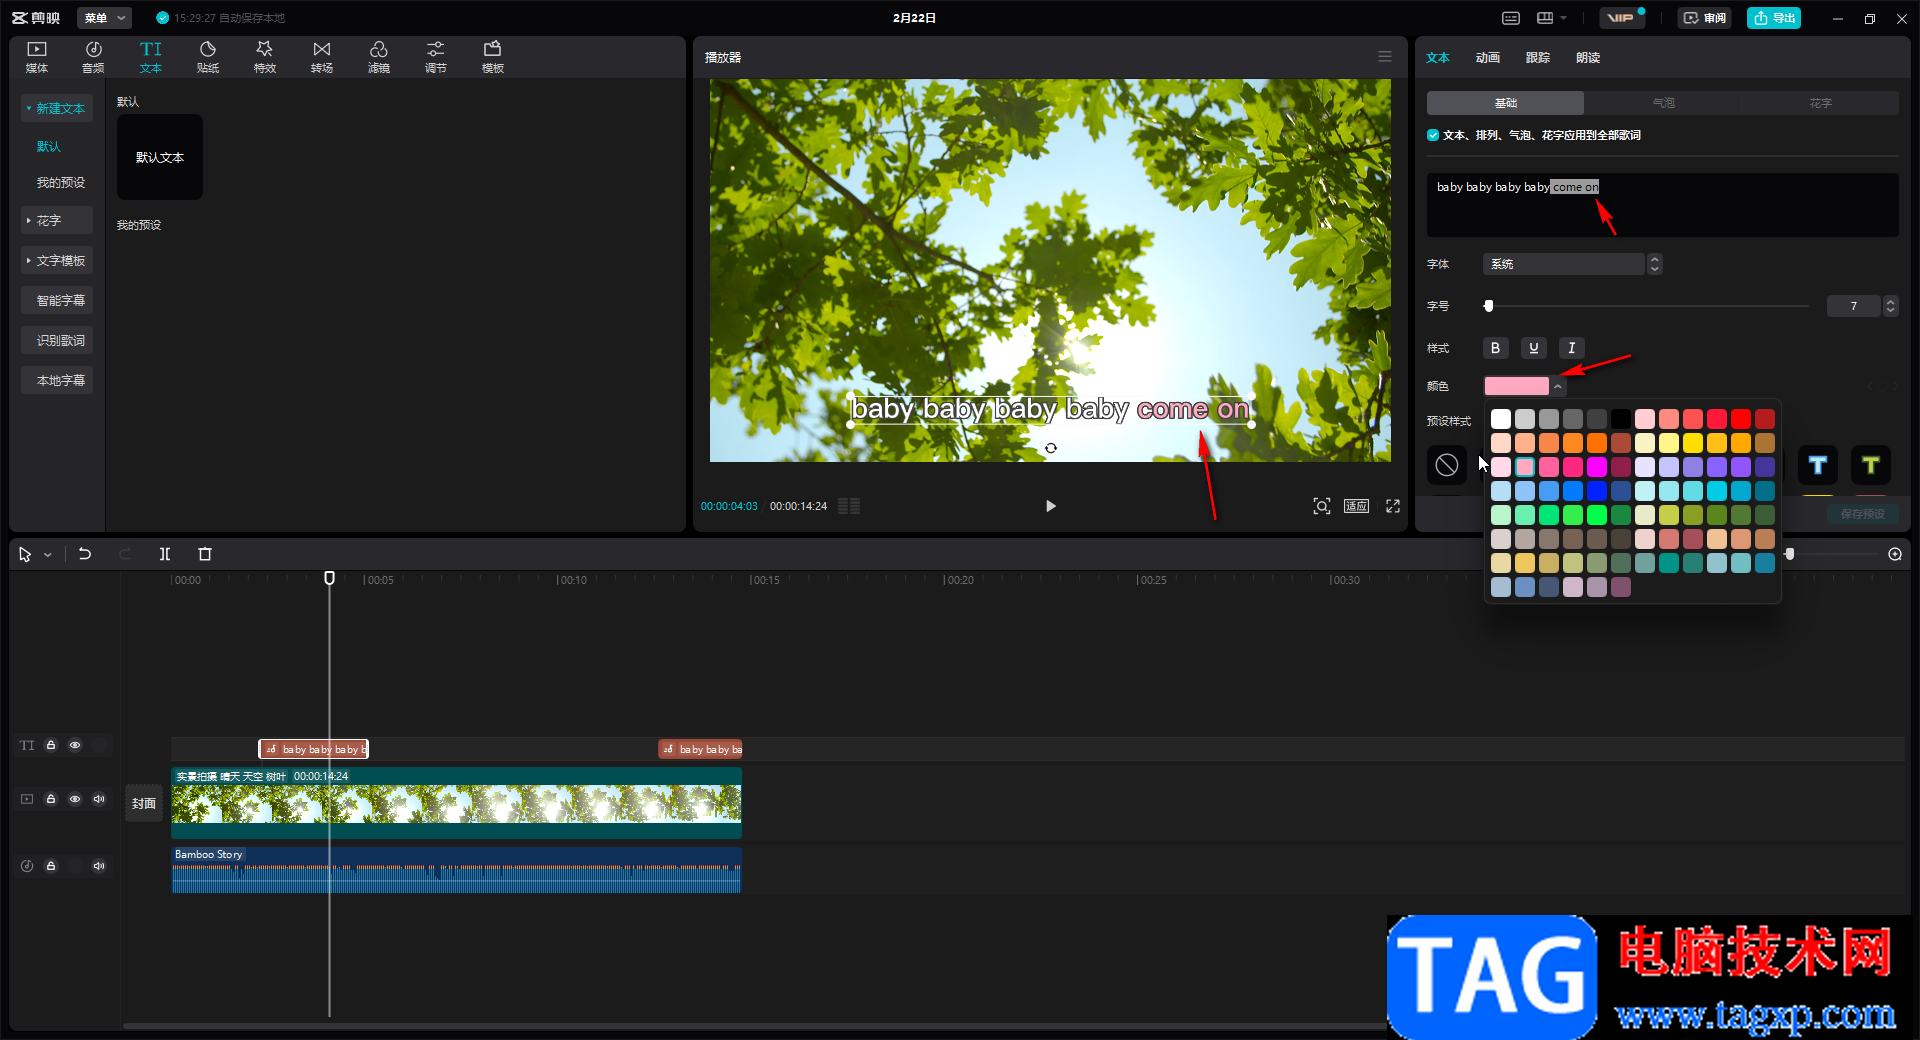Collapse the 新建文本 sidebar group
The width and height of the screenshot is (1920, 1040).
tap(57, 108)
